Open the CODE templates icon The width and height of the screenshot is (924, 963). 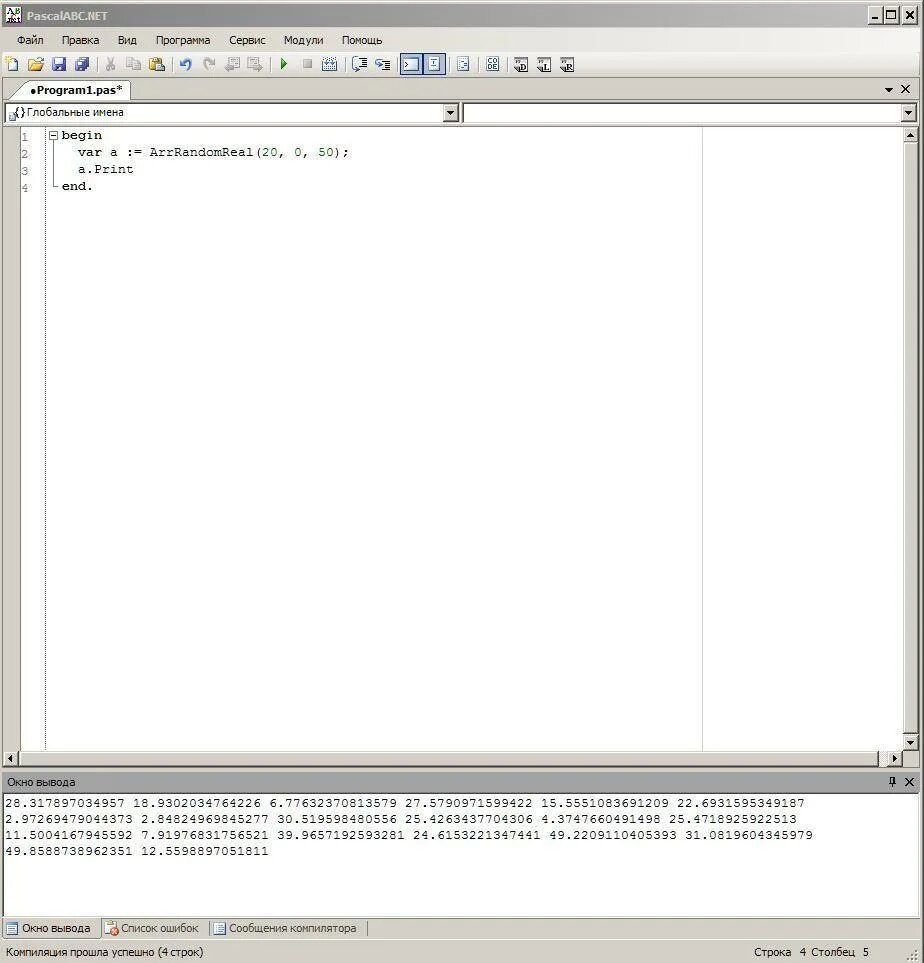click(x=493, y=64)
